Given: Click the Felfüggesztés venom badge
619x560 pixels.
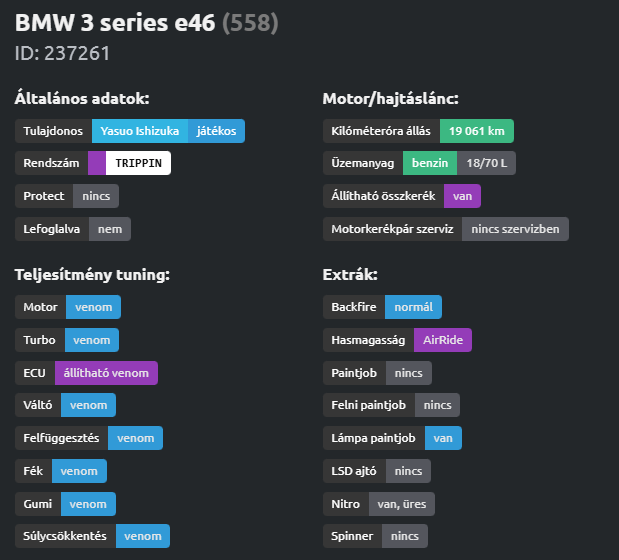Looking at the screenshot, I should pos(135,438).
